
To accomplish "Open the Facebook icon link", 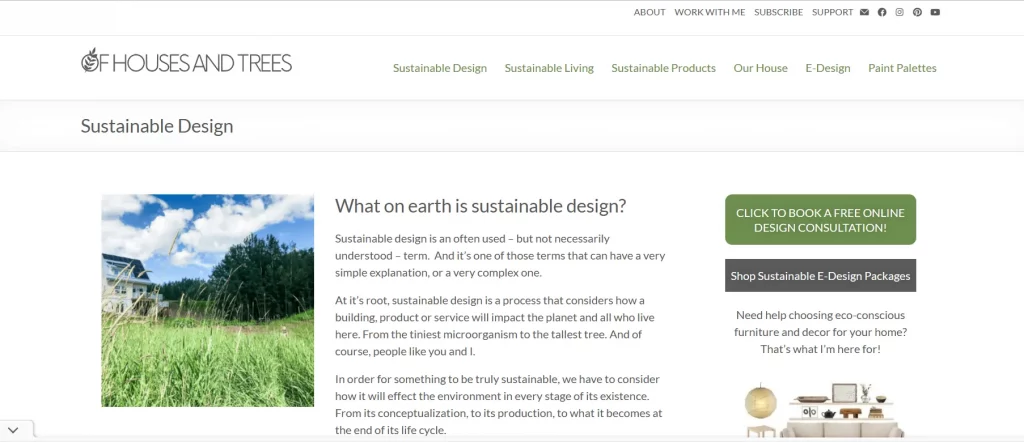I will 882,12.
